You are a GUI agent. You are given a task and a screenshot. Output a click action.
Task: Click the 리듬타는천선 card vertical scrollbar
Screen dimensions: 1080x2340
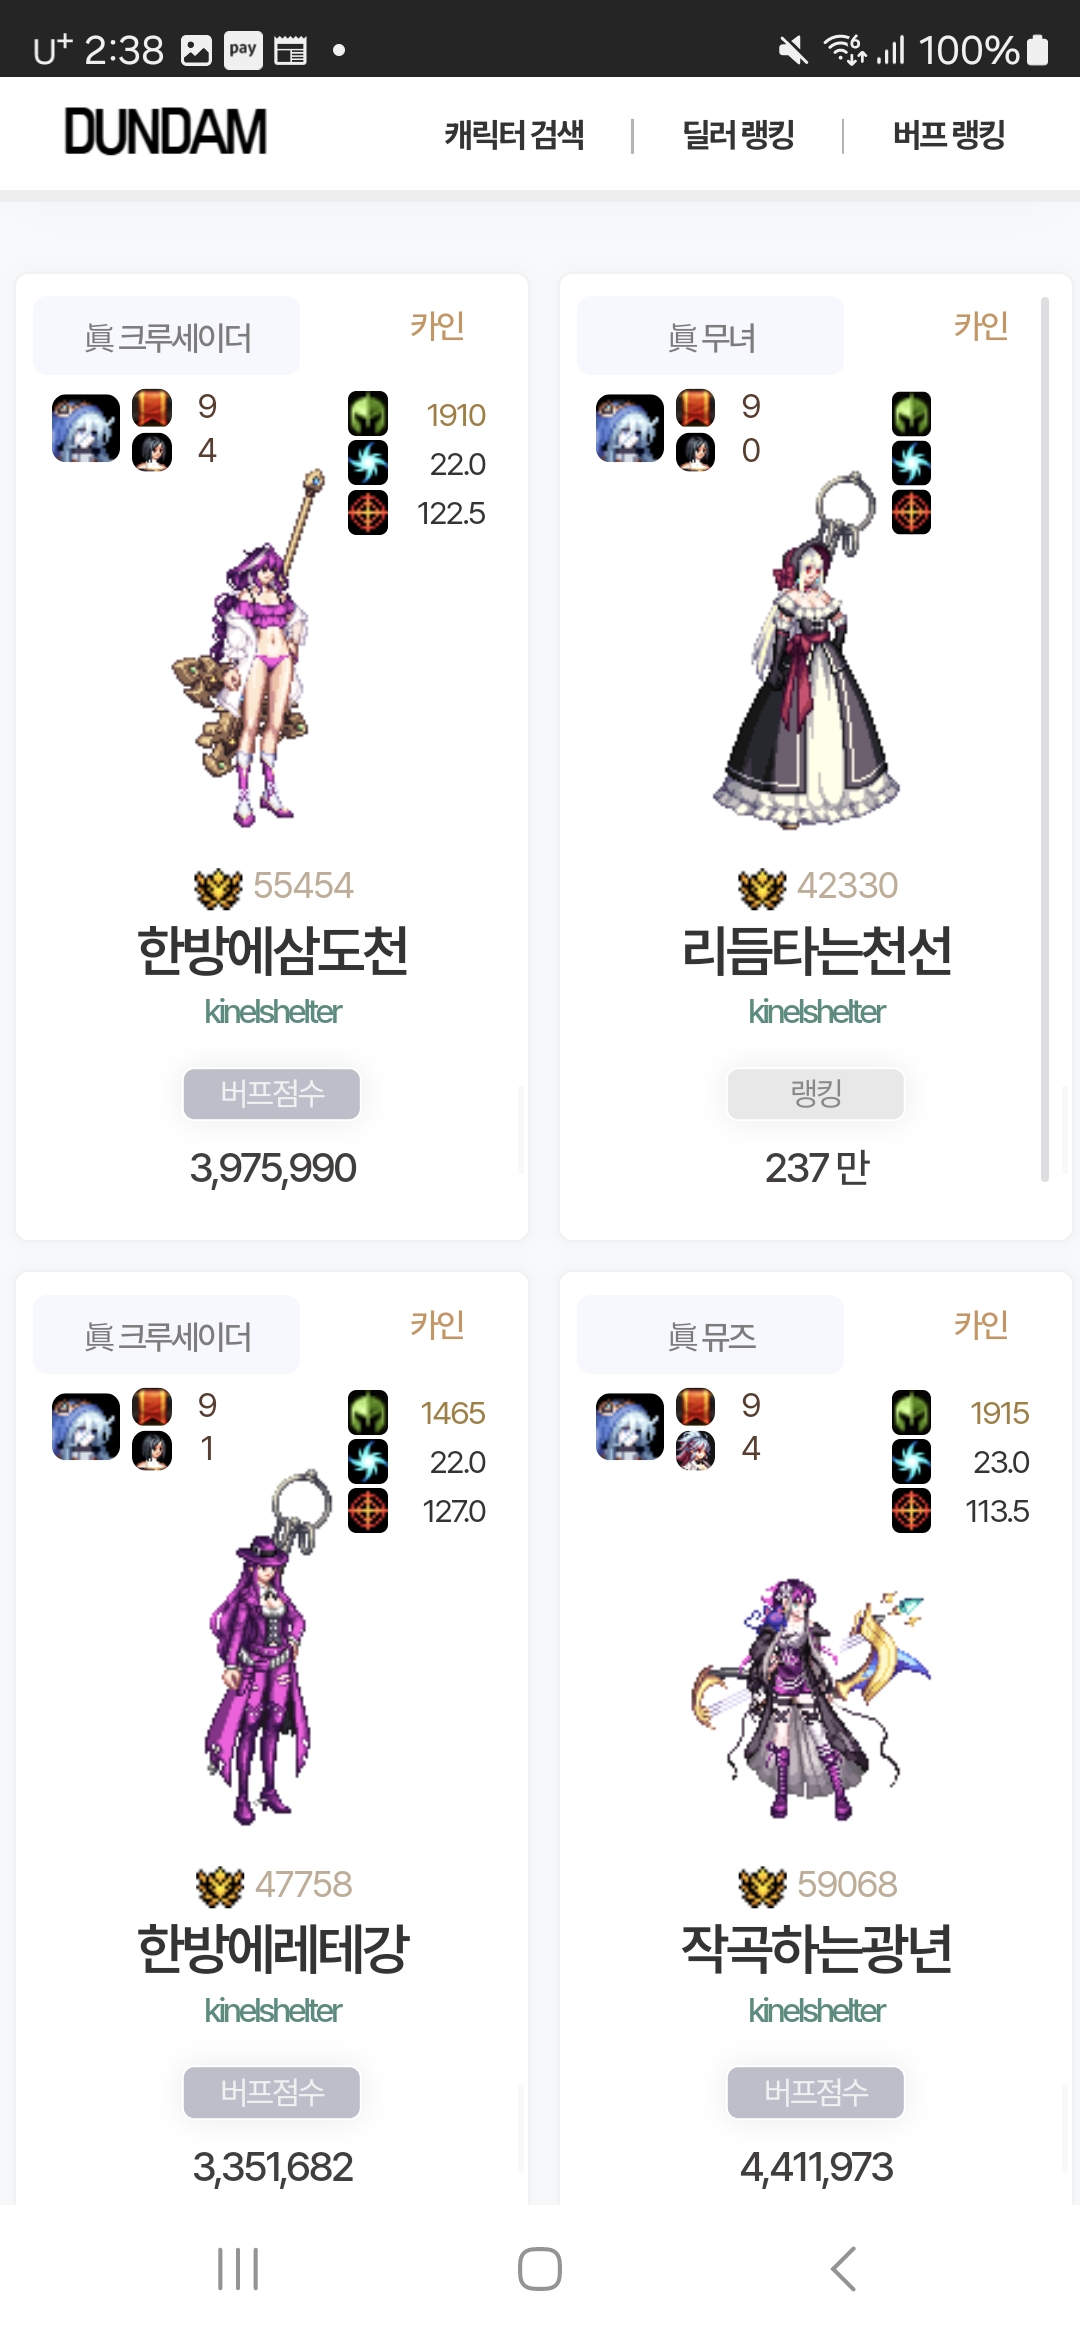(1045, 738)
